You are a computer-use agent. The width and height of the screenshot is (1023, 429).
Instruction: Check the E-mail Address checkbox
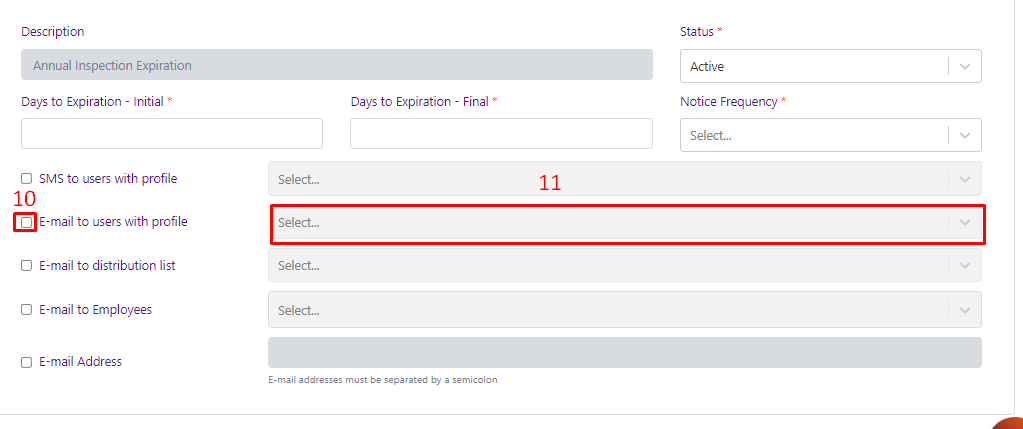point(26,362)
